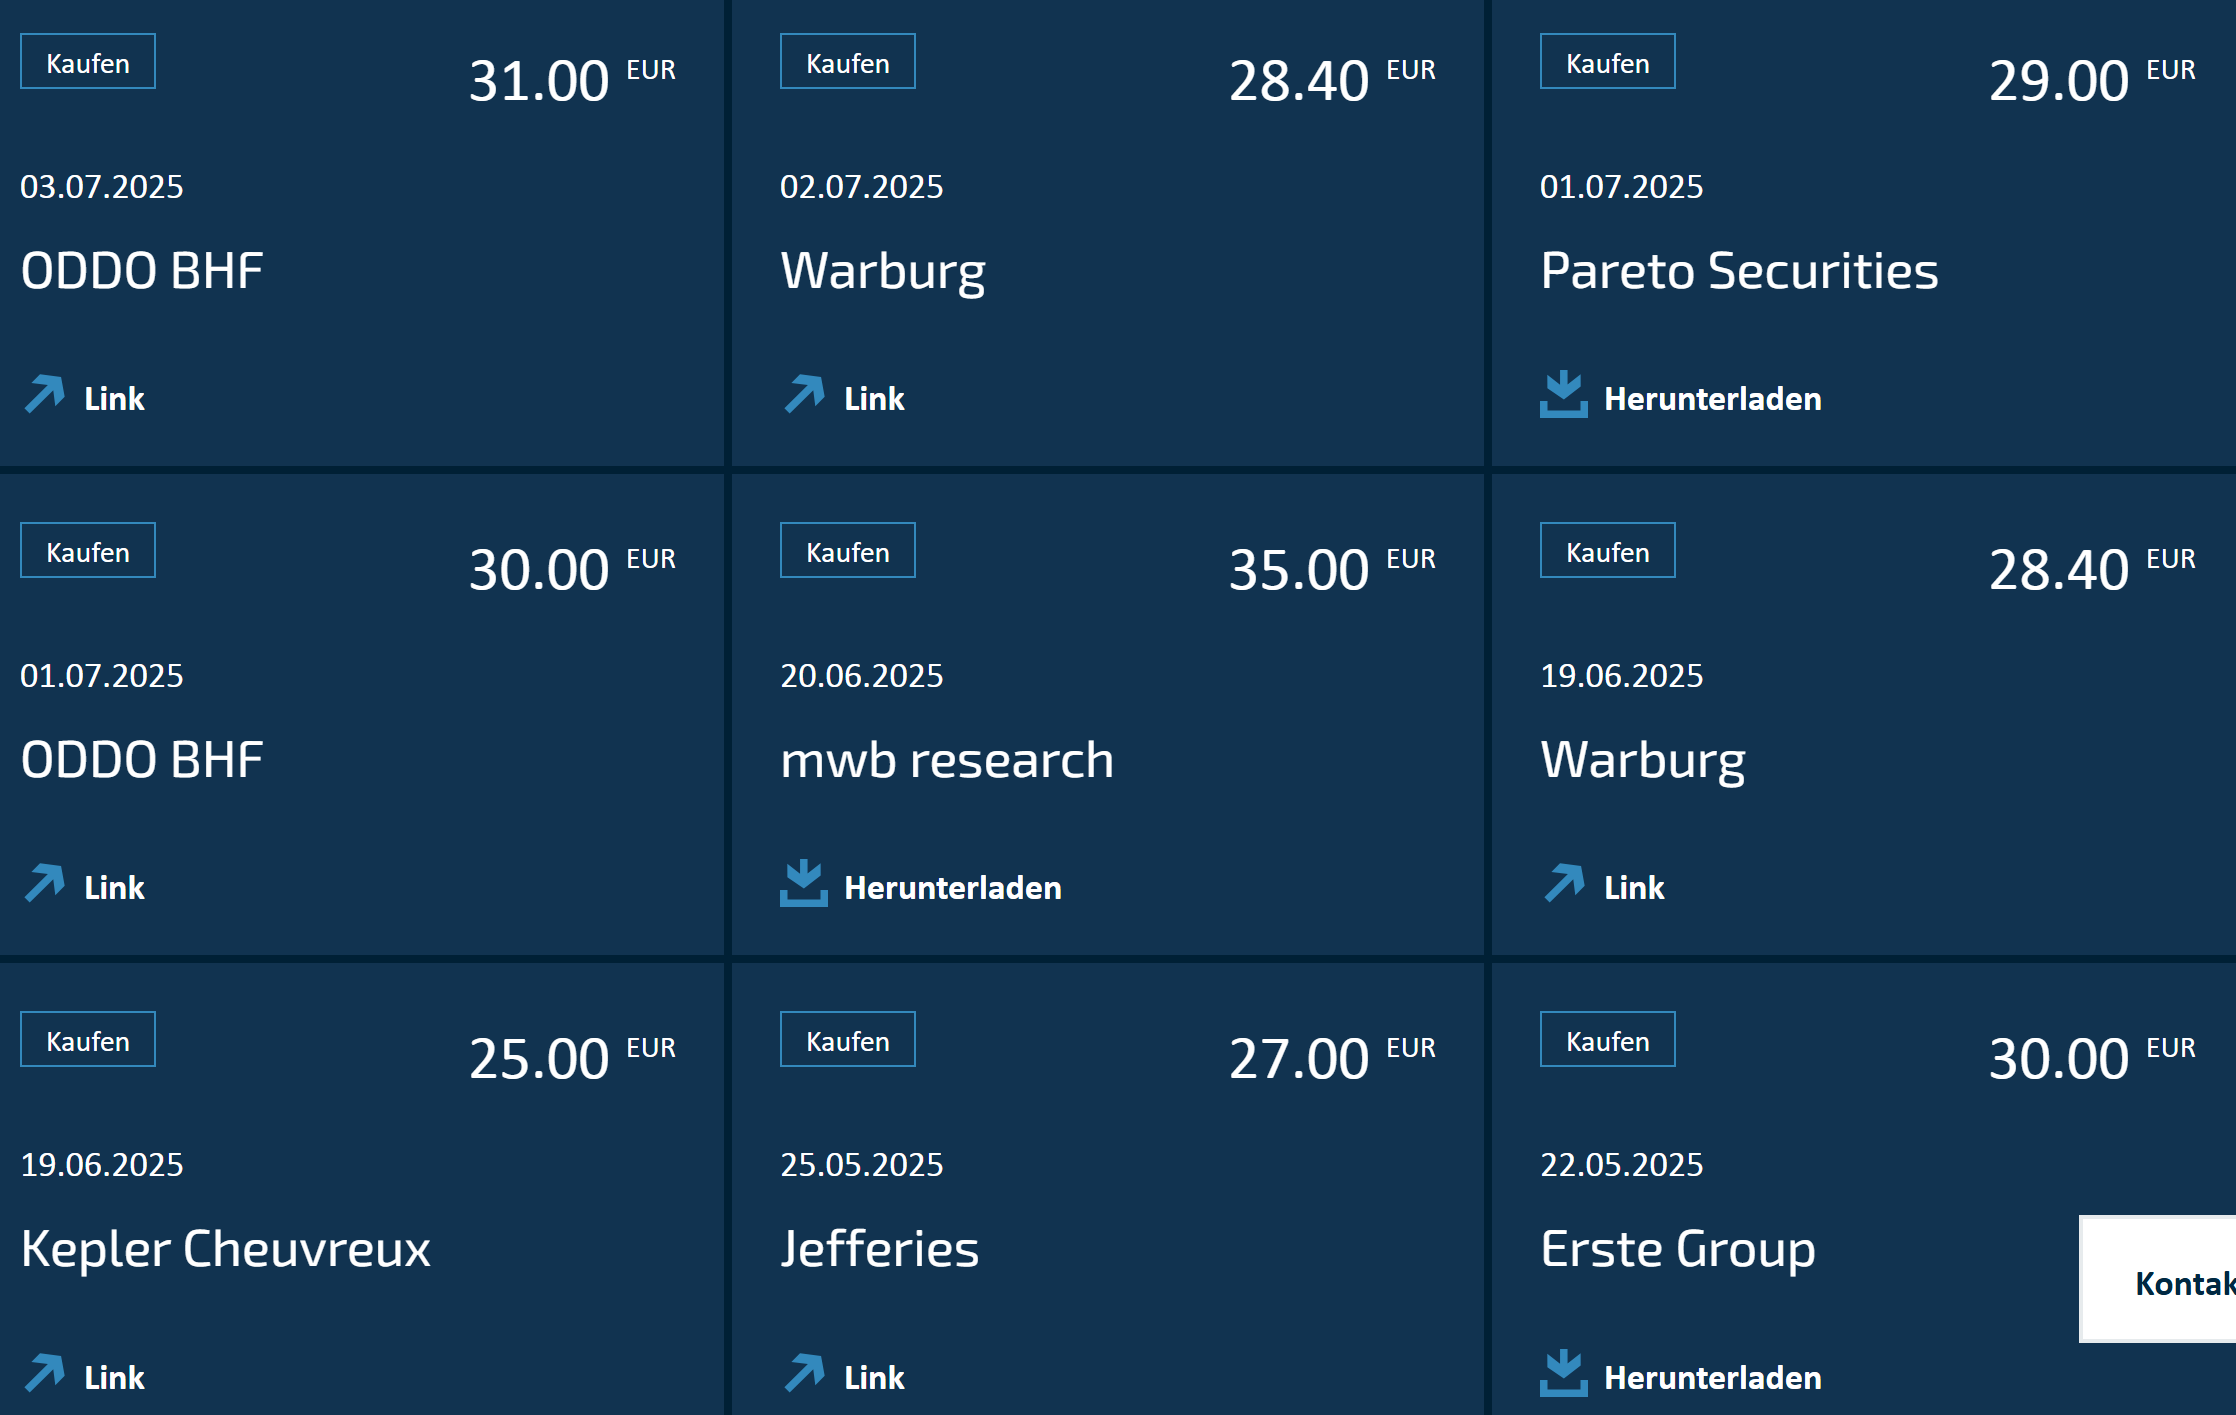2236x1415 pixels.
Task: Open Link text for Kepler Cheuvreux
Action: [114, 1378]
